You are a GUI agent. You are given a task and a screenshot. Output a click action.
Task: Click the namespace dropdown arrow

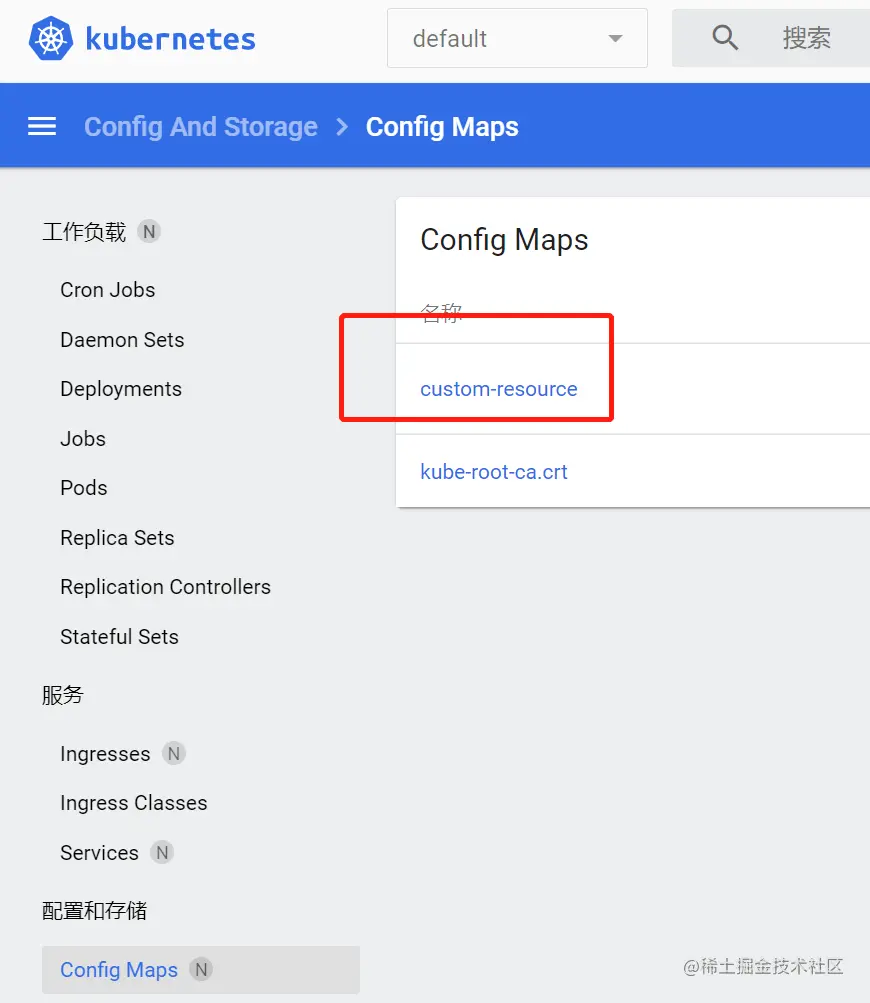click(615, 39)
